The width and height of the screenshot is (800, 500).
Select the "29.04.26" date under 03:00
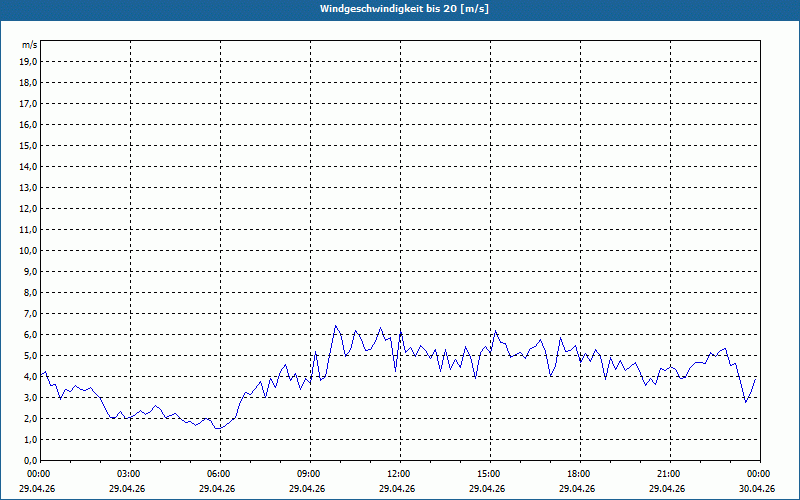(x=127, y=488)
